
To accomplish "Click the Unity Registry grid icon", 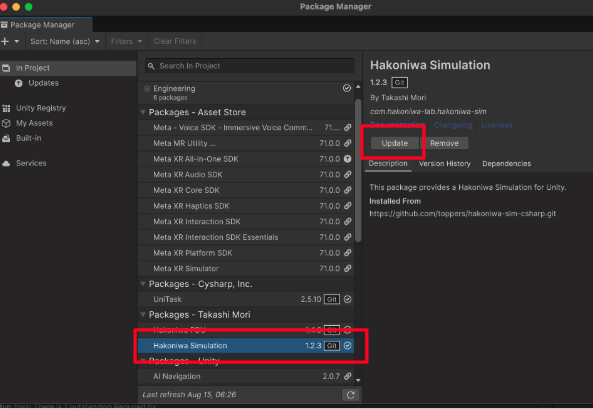I will tap(6, 109).
